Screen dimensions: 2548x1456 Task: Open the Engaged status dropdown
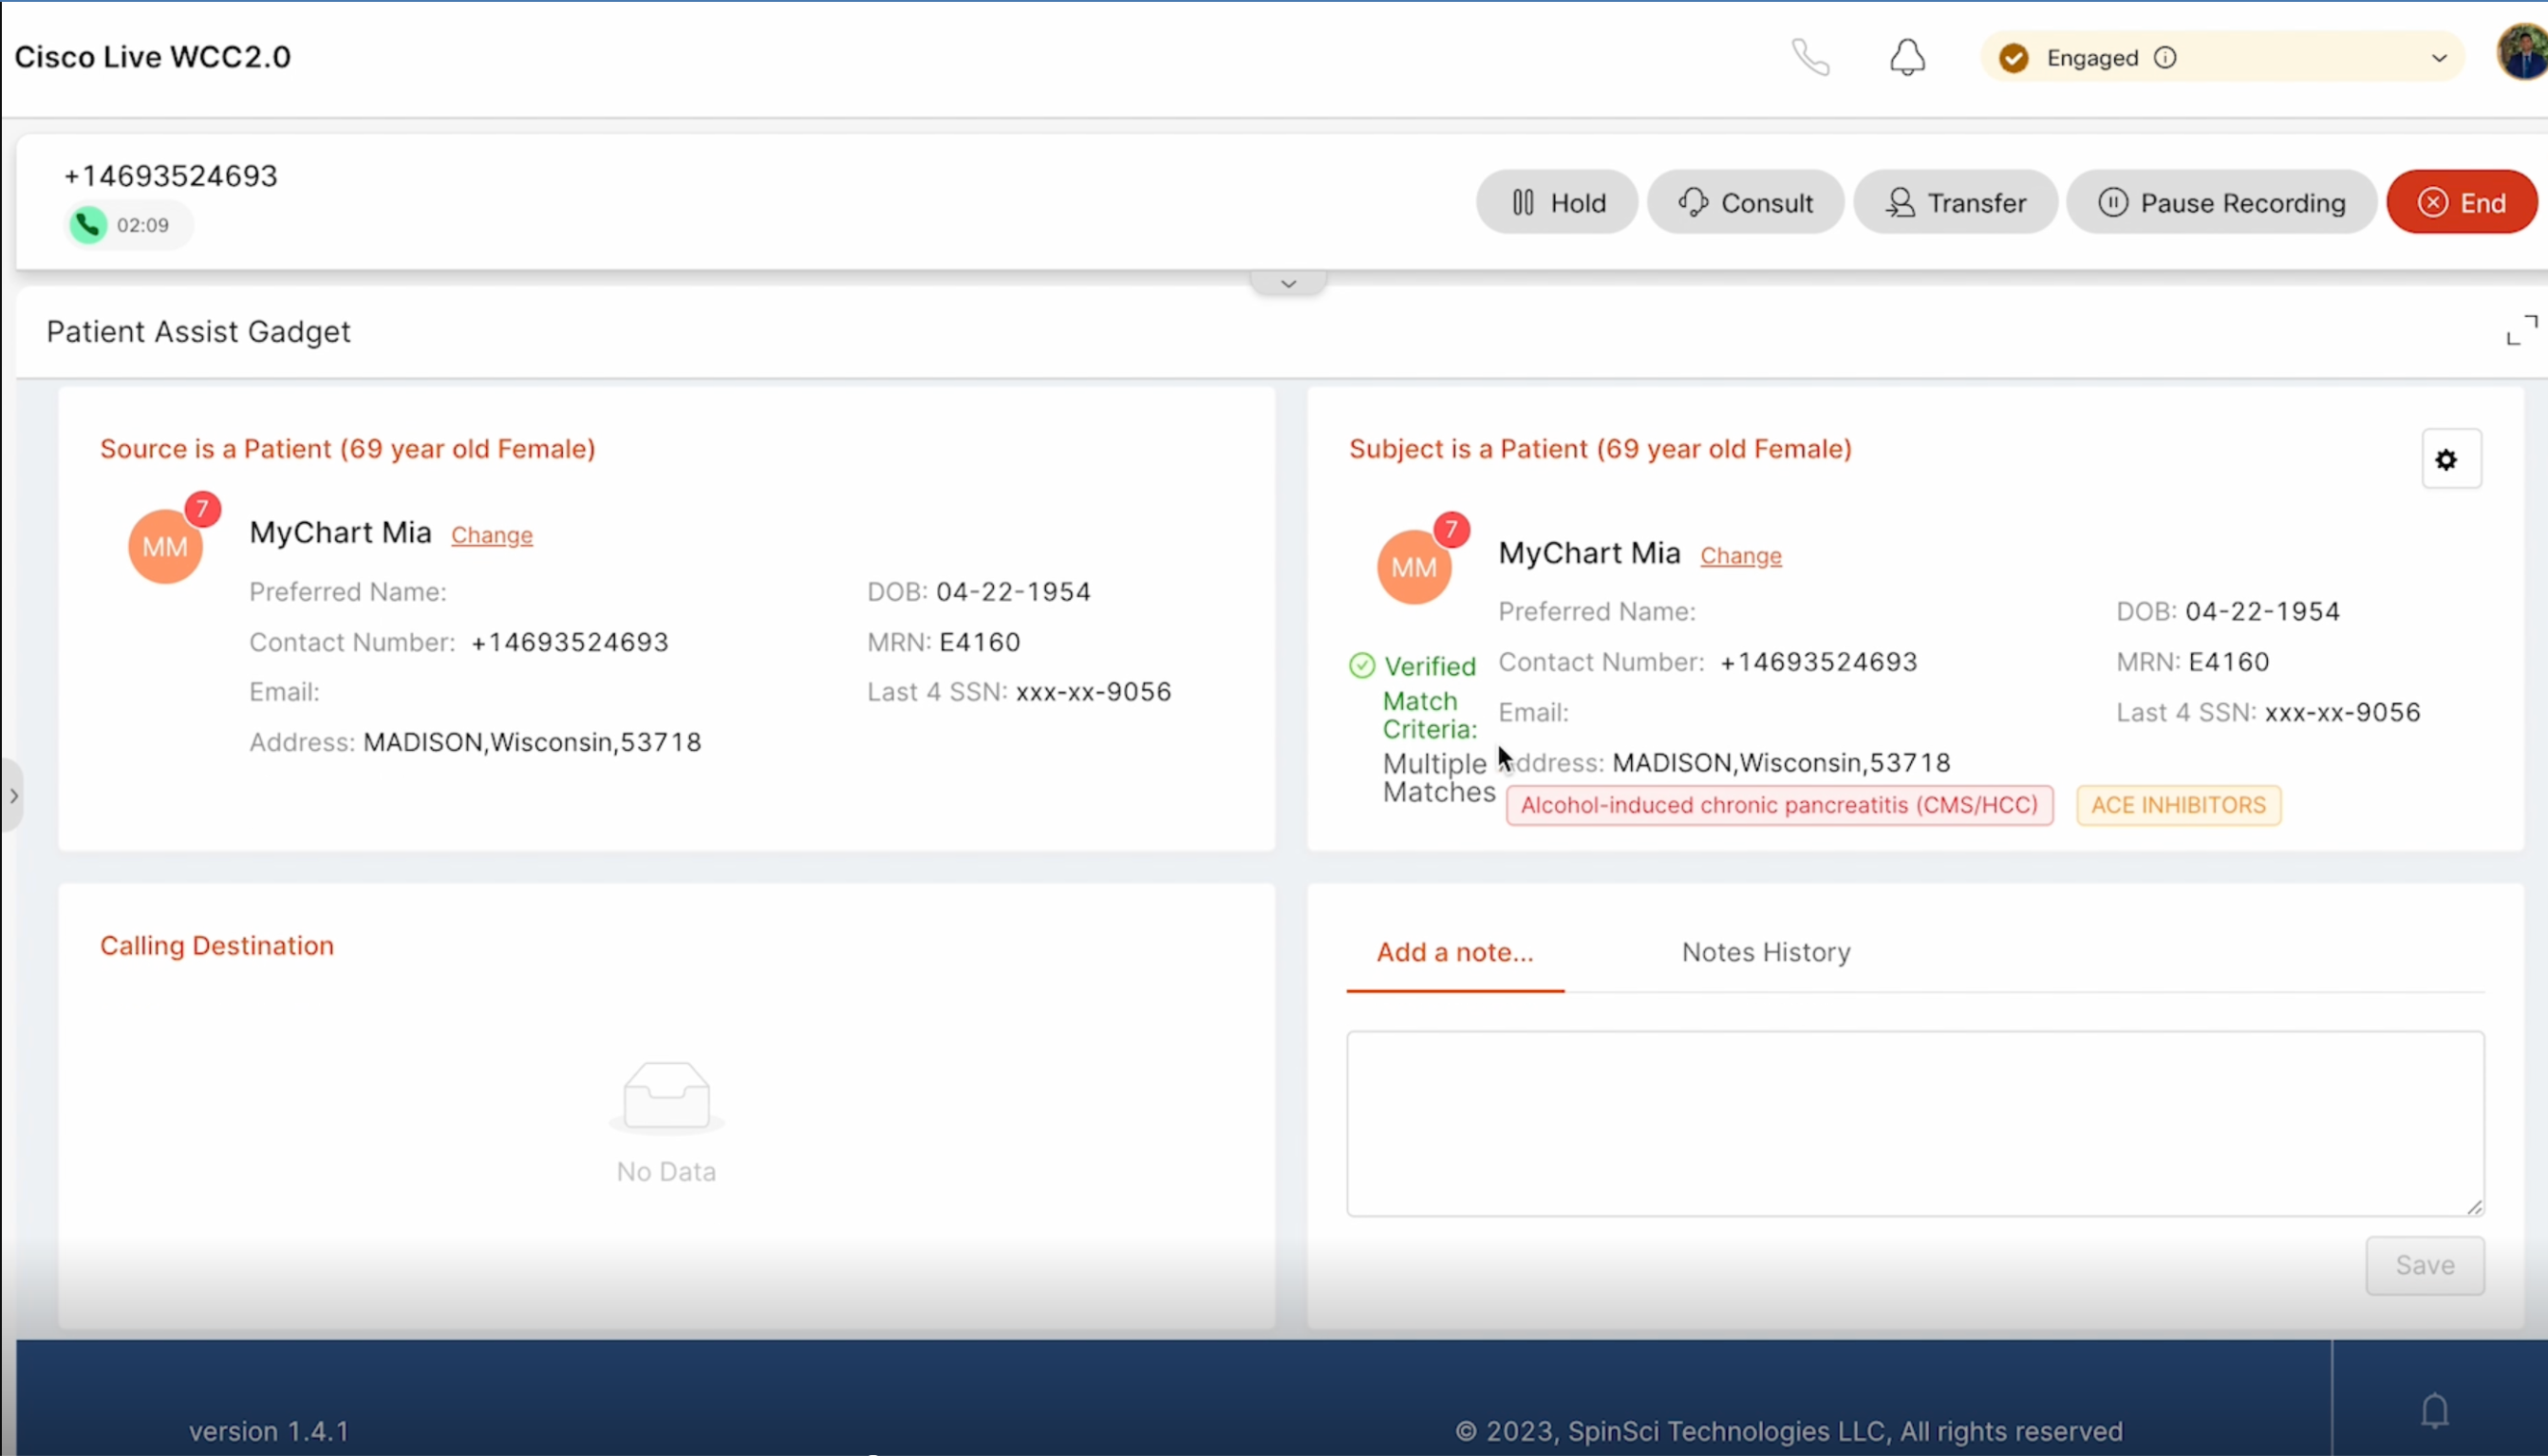tap(2223, 57)
